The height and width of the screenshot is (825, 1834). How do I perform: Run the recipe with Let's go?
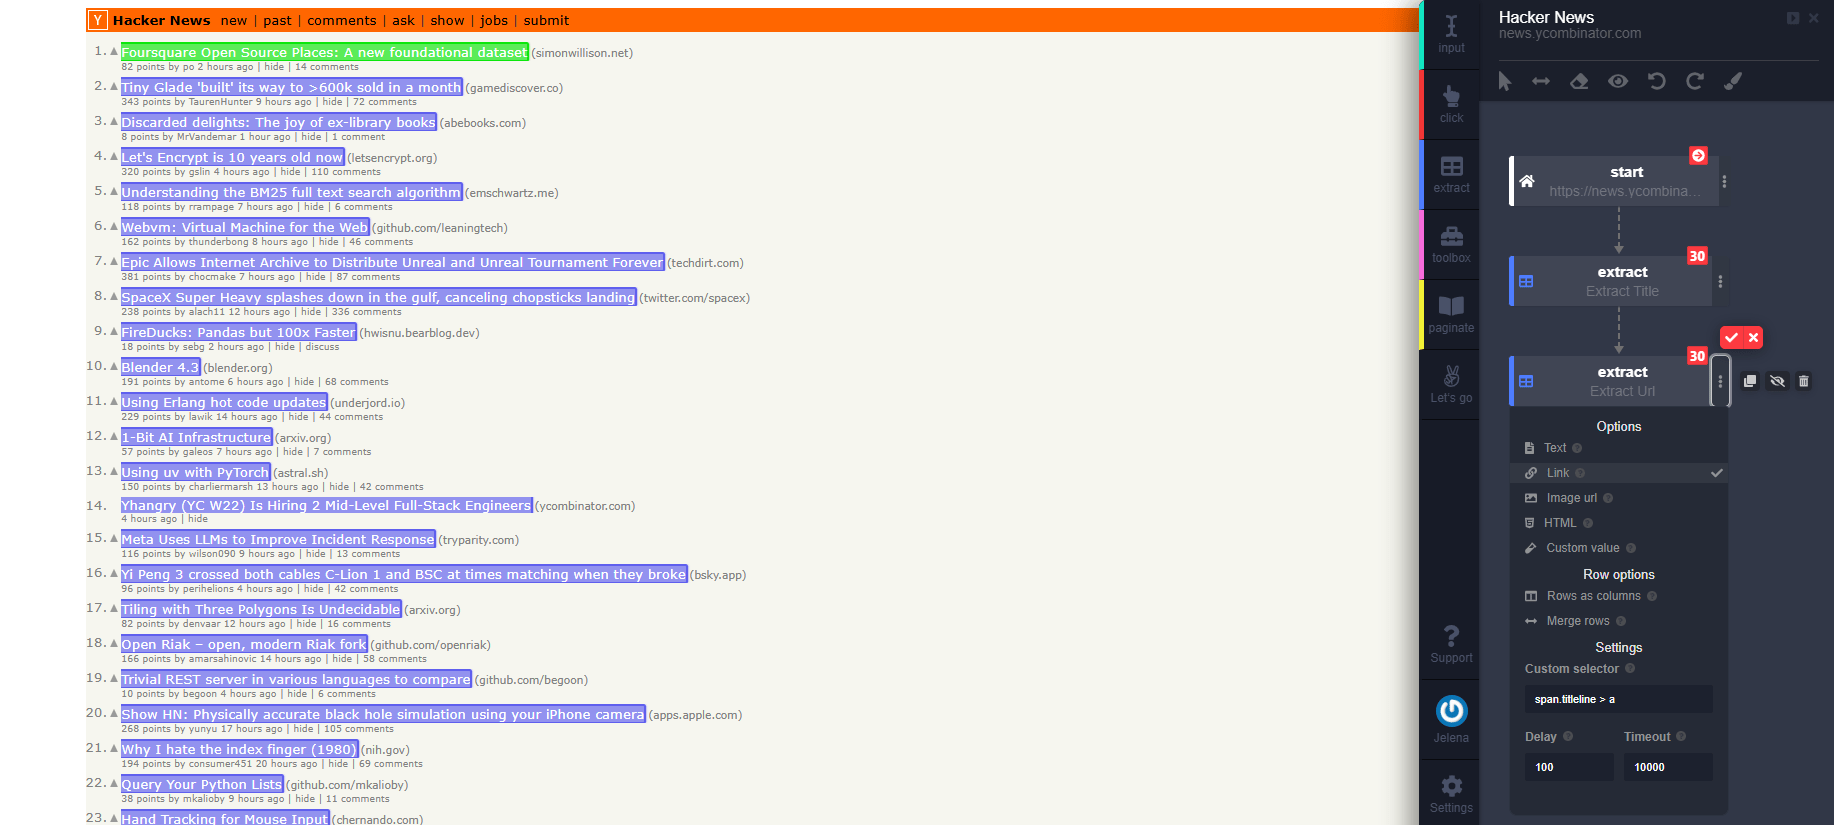click(1451, 384)
